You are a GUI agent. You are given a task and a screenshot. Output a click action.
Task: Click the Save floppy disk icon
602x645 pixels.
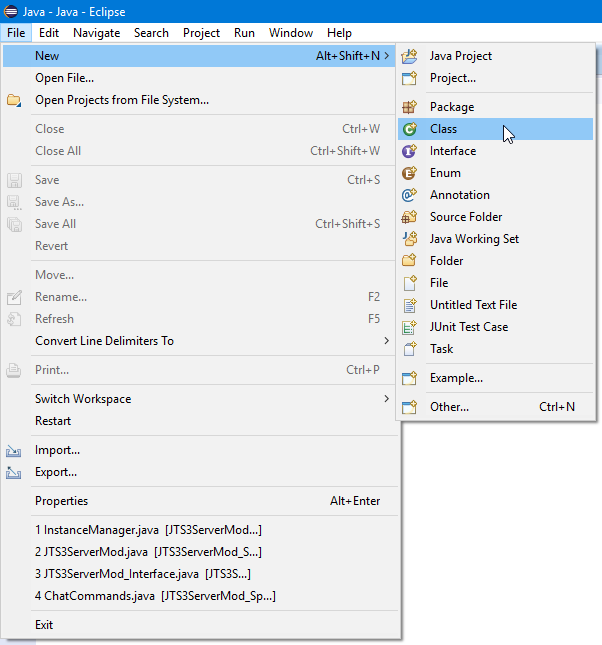14,180
